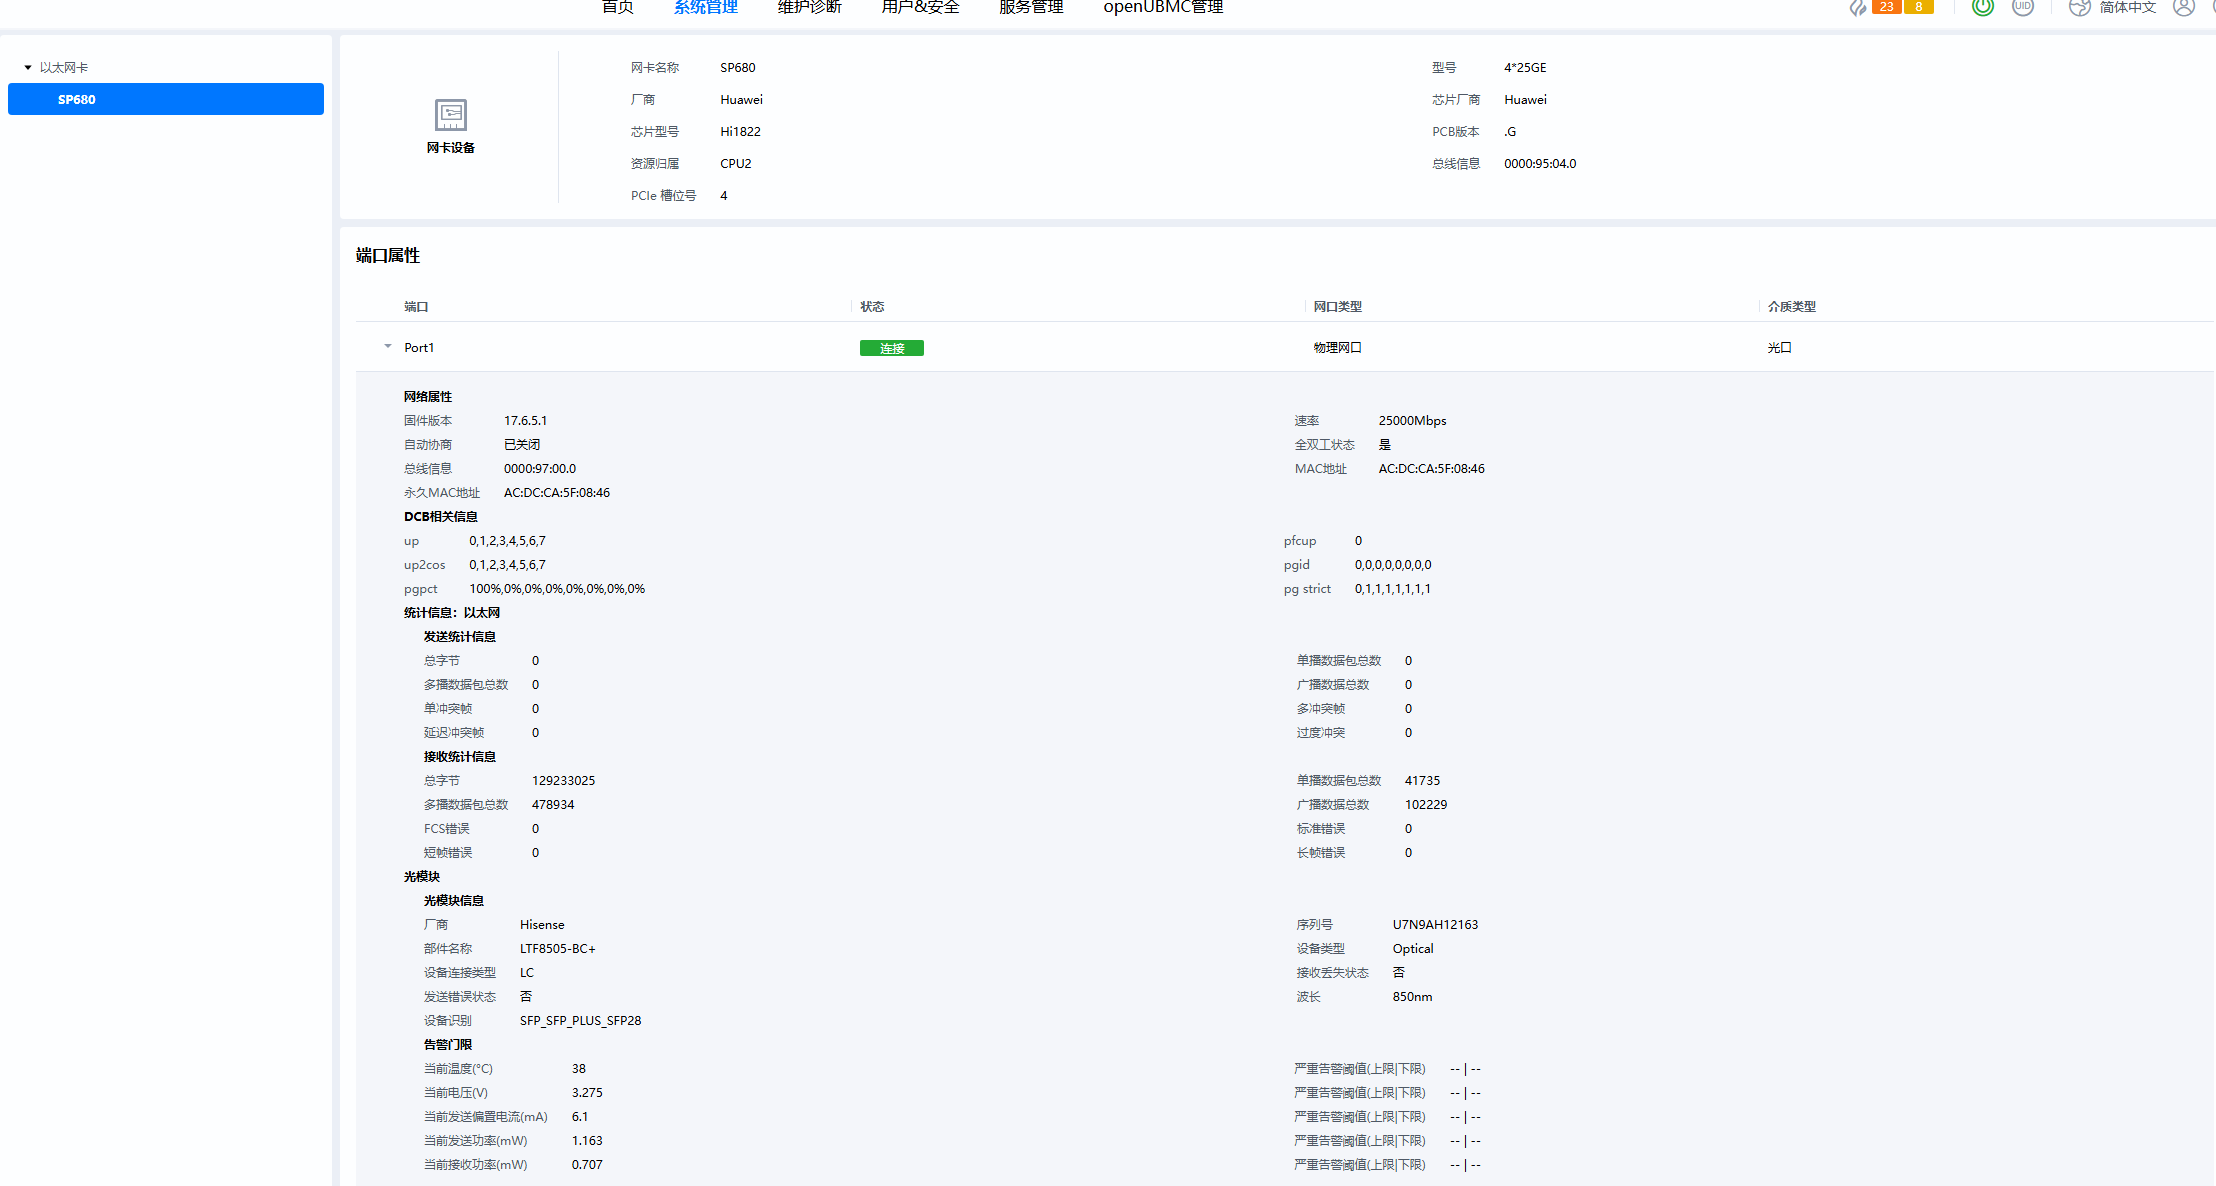Collapse the Port1 row details
This screenshot has width=2216, height=1186.
[388, 347]
